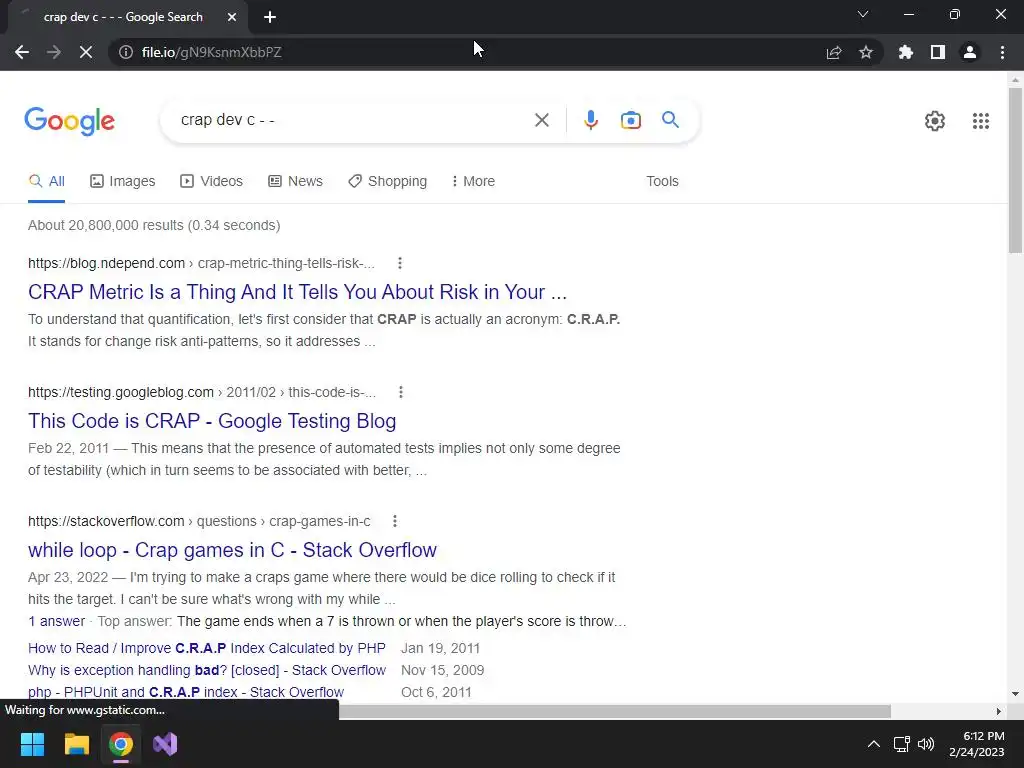Click the Google logo
Image resolution: width=1024 pixels, height=768 pixels.
pyautogui.click(x=70, y=121)
